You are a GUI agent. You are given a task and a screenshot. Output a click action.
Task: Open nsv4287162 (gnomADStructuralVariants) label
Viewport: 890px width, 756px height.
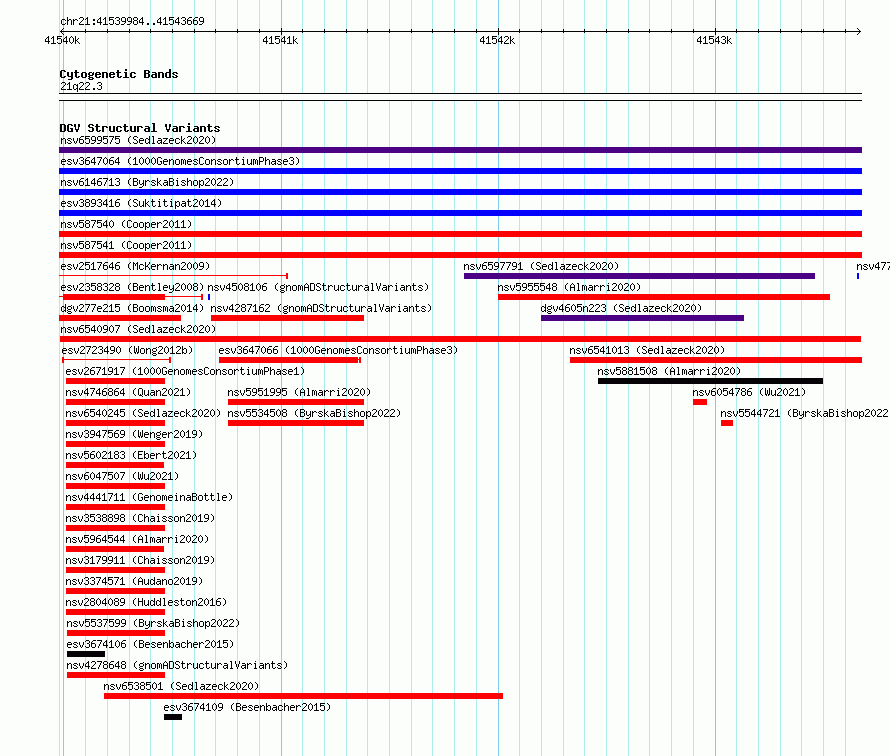321,308
